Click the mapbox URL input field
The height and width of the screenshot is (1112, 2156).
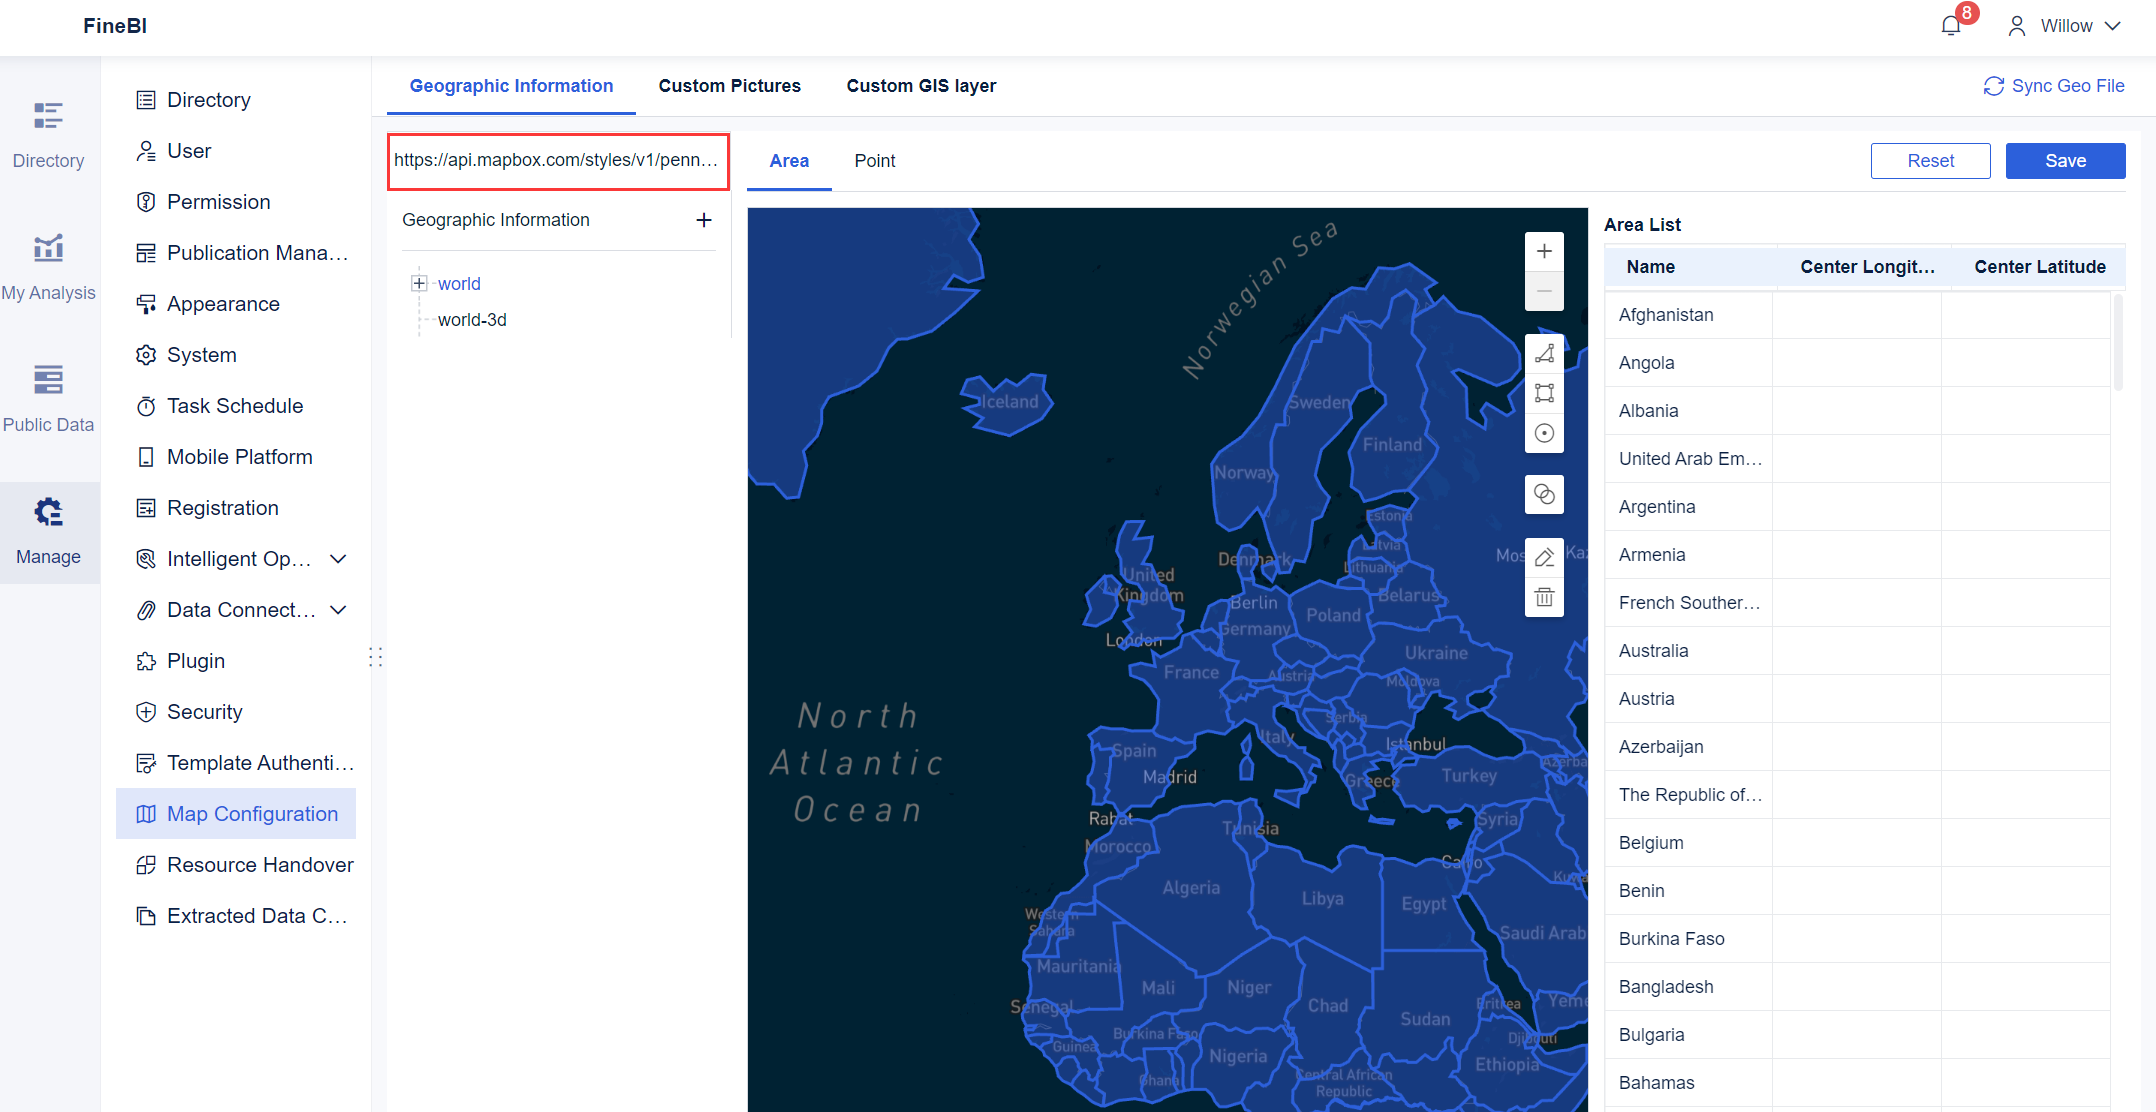[x=557, y=160]
